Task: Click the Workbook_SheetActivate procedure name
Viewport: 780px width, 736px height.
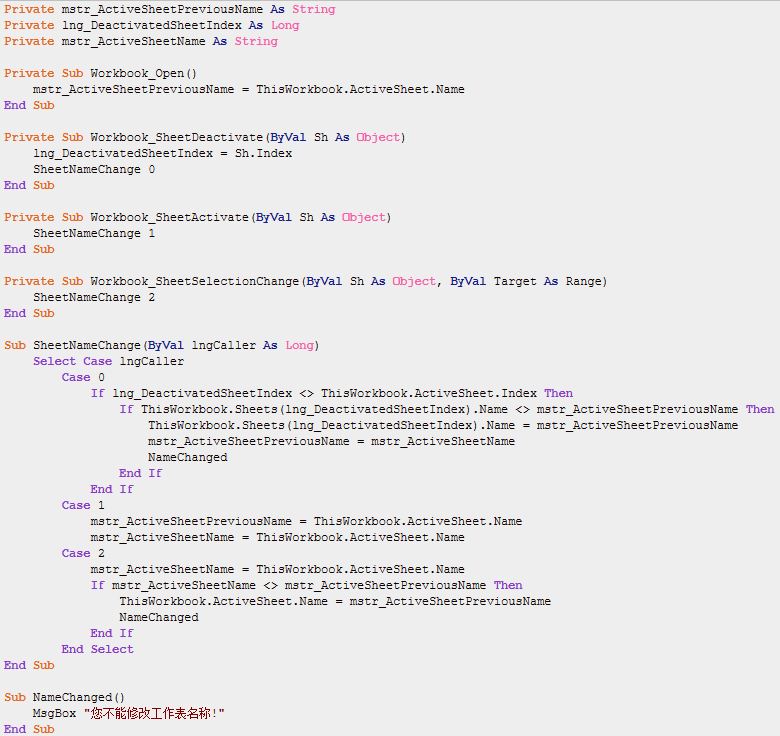Action: [x=169, y=217]
